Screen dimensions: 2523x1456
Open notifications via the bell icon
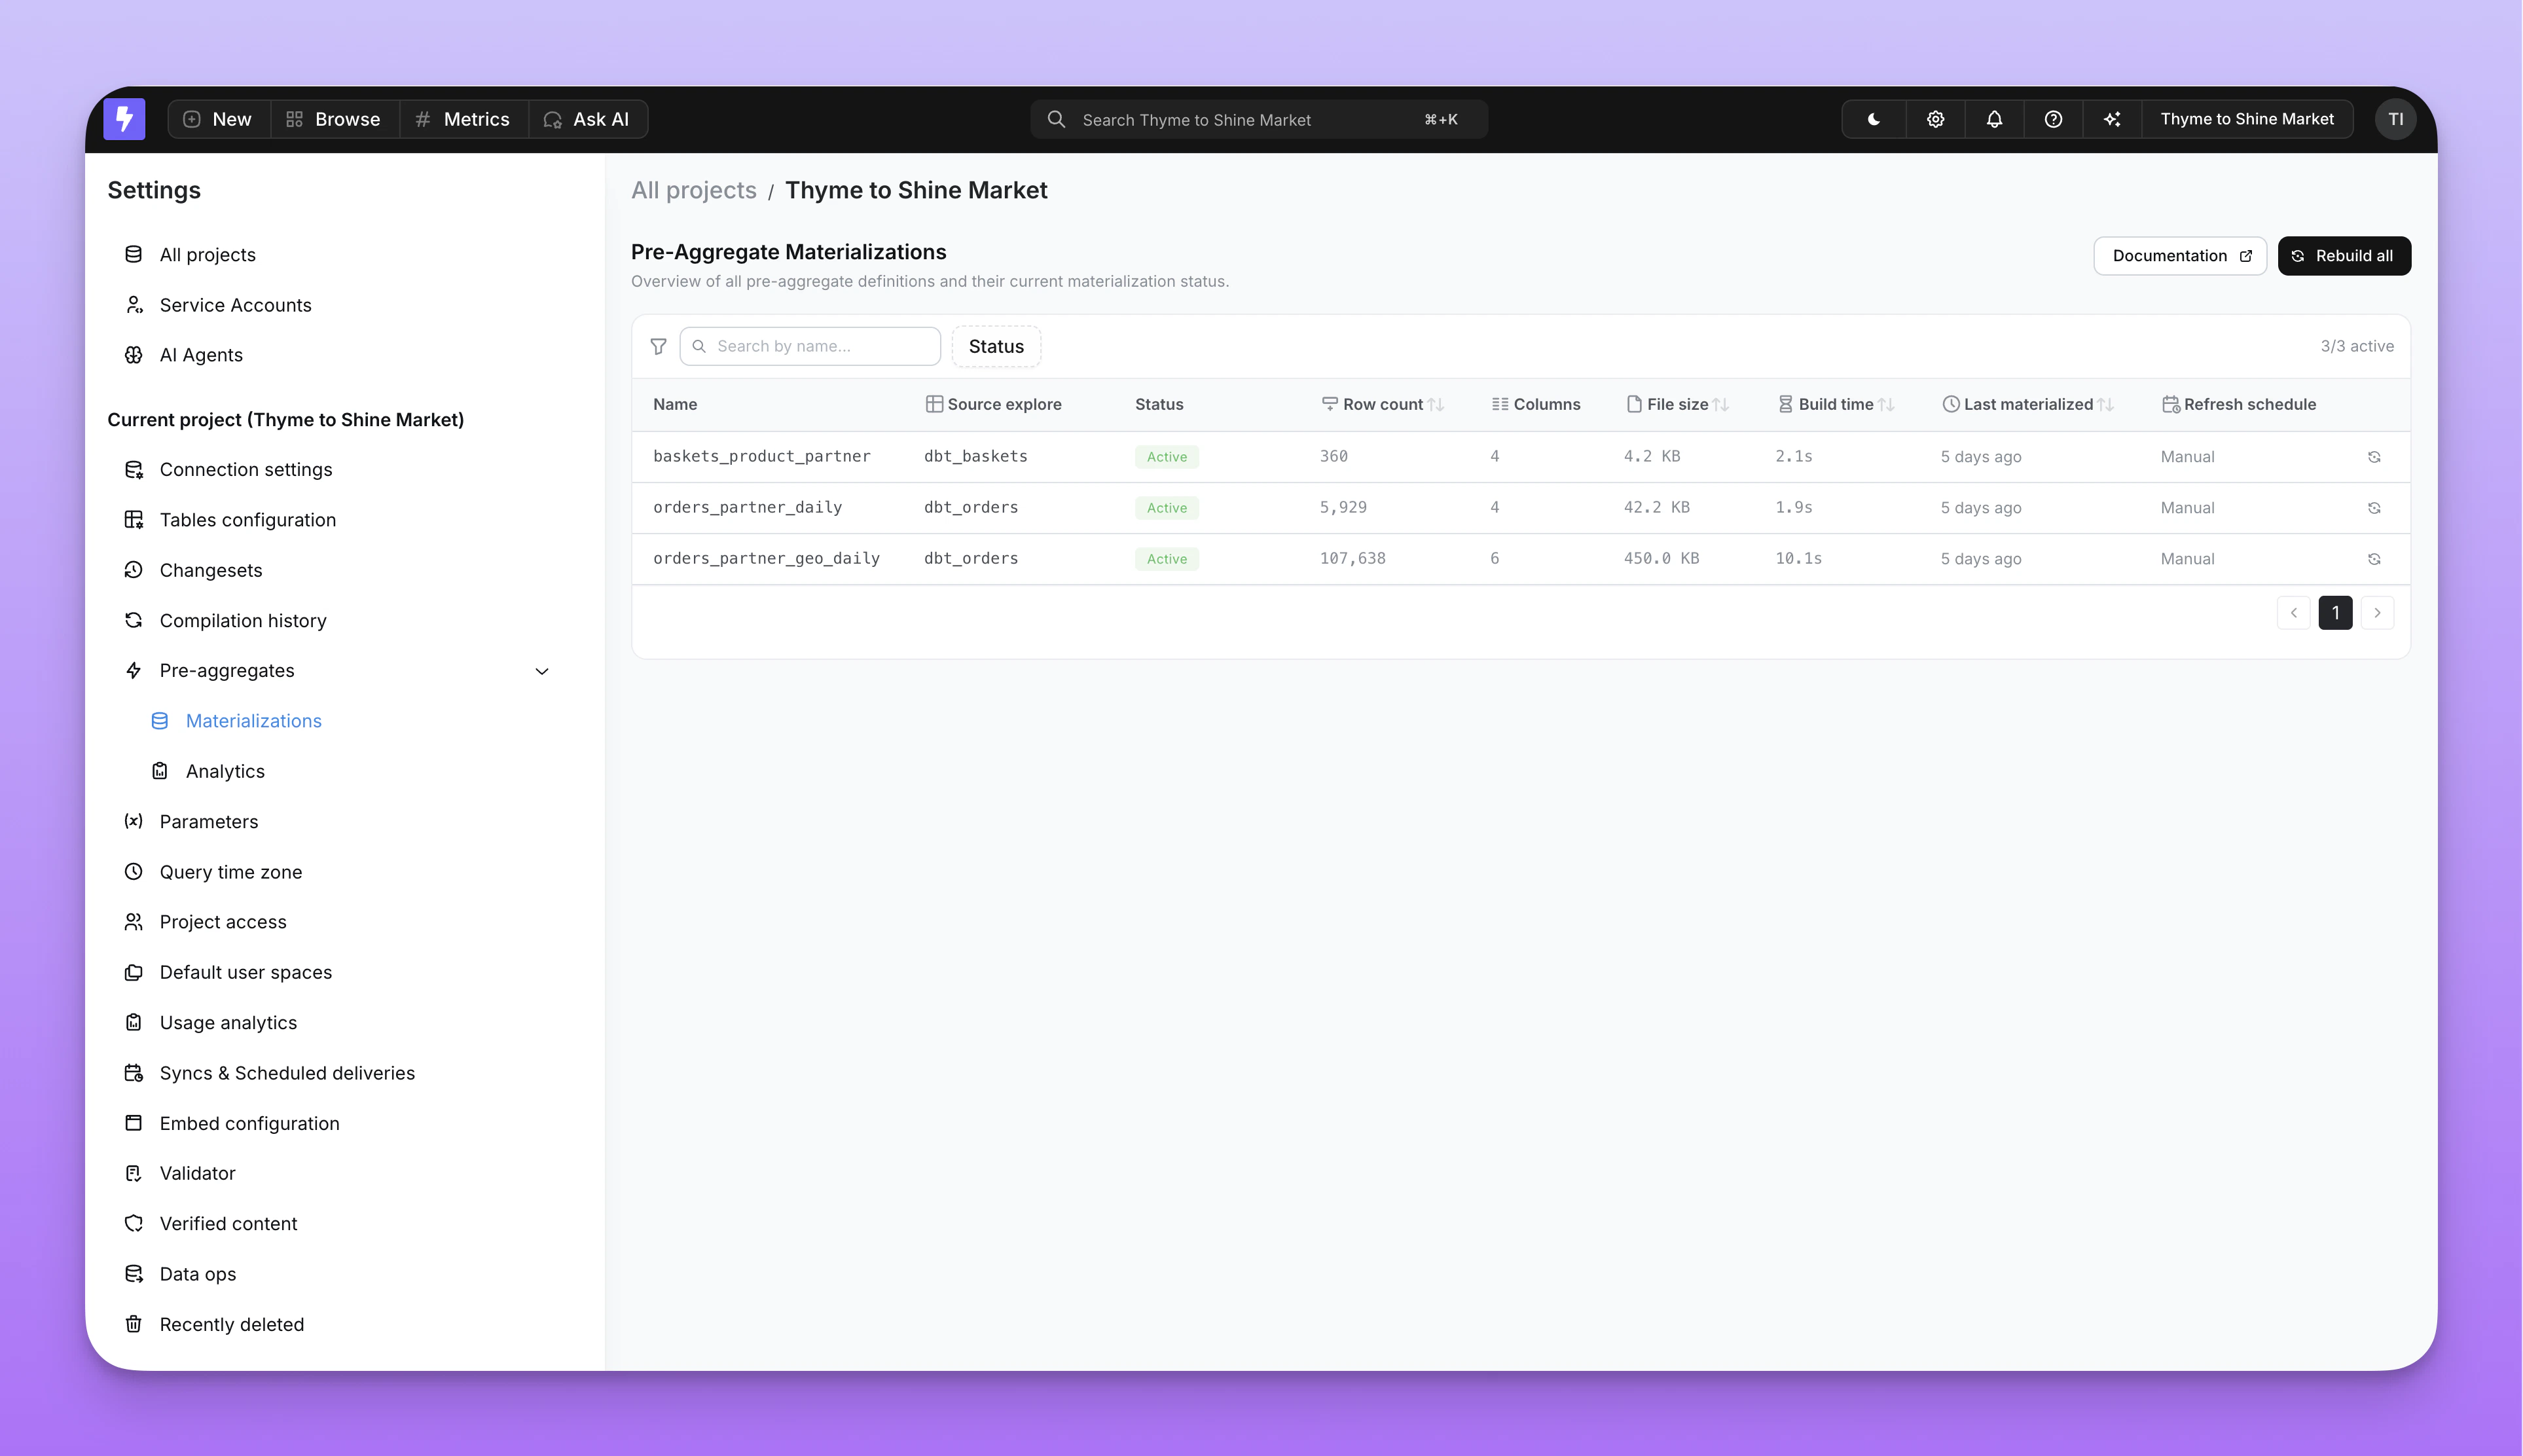[x=1994, y=119]
